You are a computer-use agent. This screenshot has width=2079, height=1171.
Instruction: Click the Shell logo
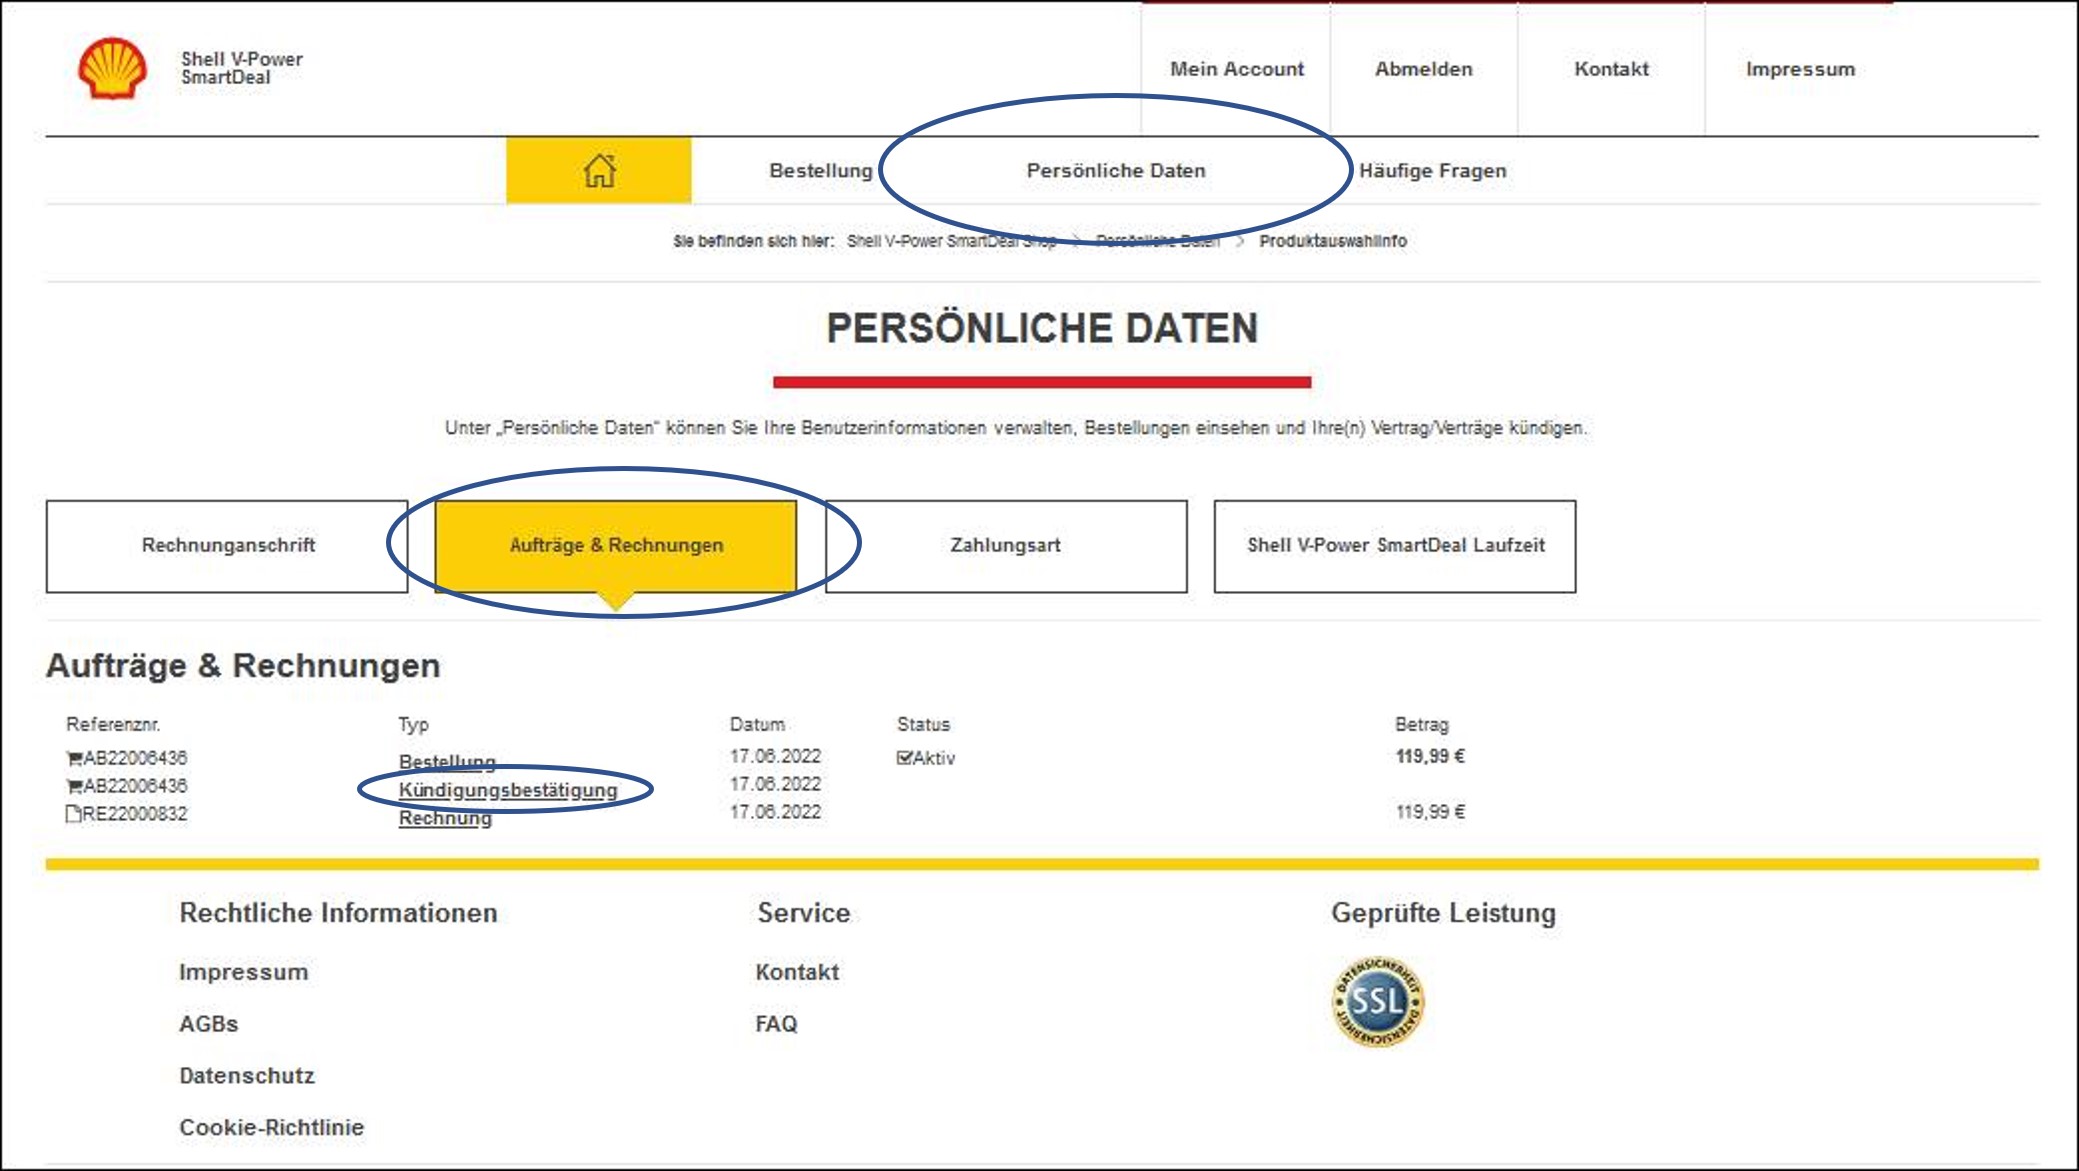coord(112,68)
